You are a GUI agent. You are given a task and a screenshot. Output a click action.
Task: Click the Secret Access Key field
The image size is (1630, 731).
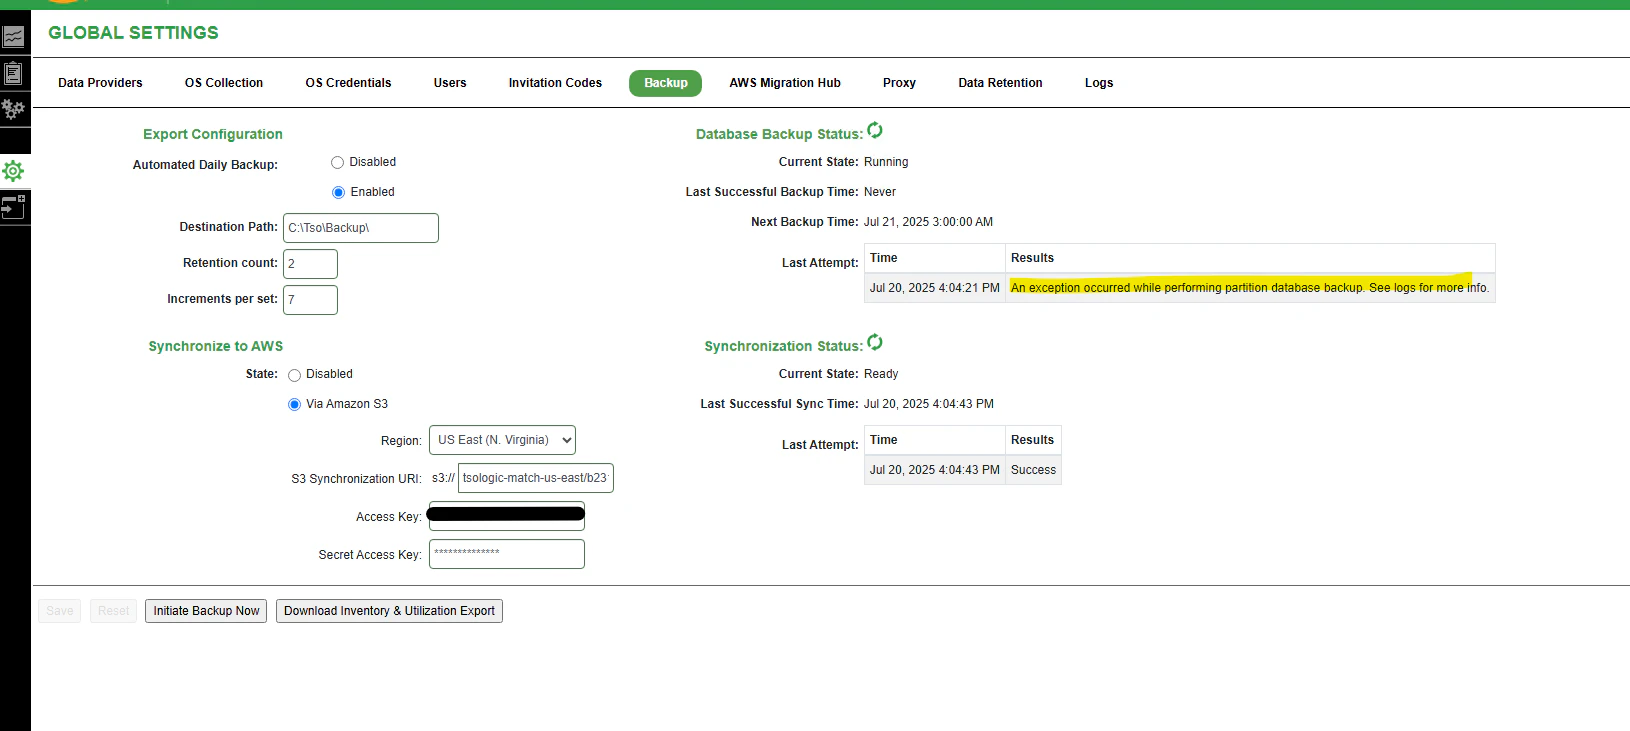[x=507, y=554]
